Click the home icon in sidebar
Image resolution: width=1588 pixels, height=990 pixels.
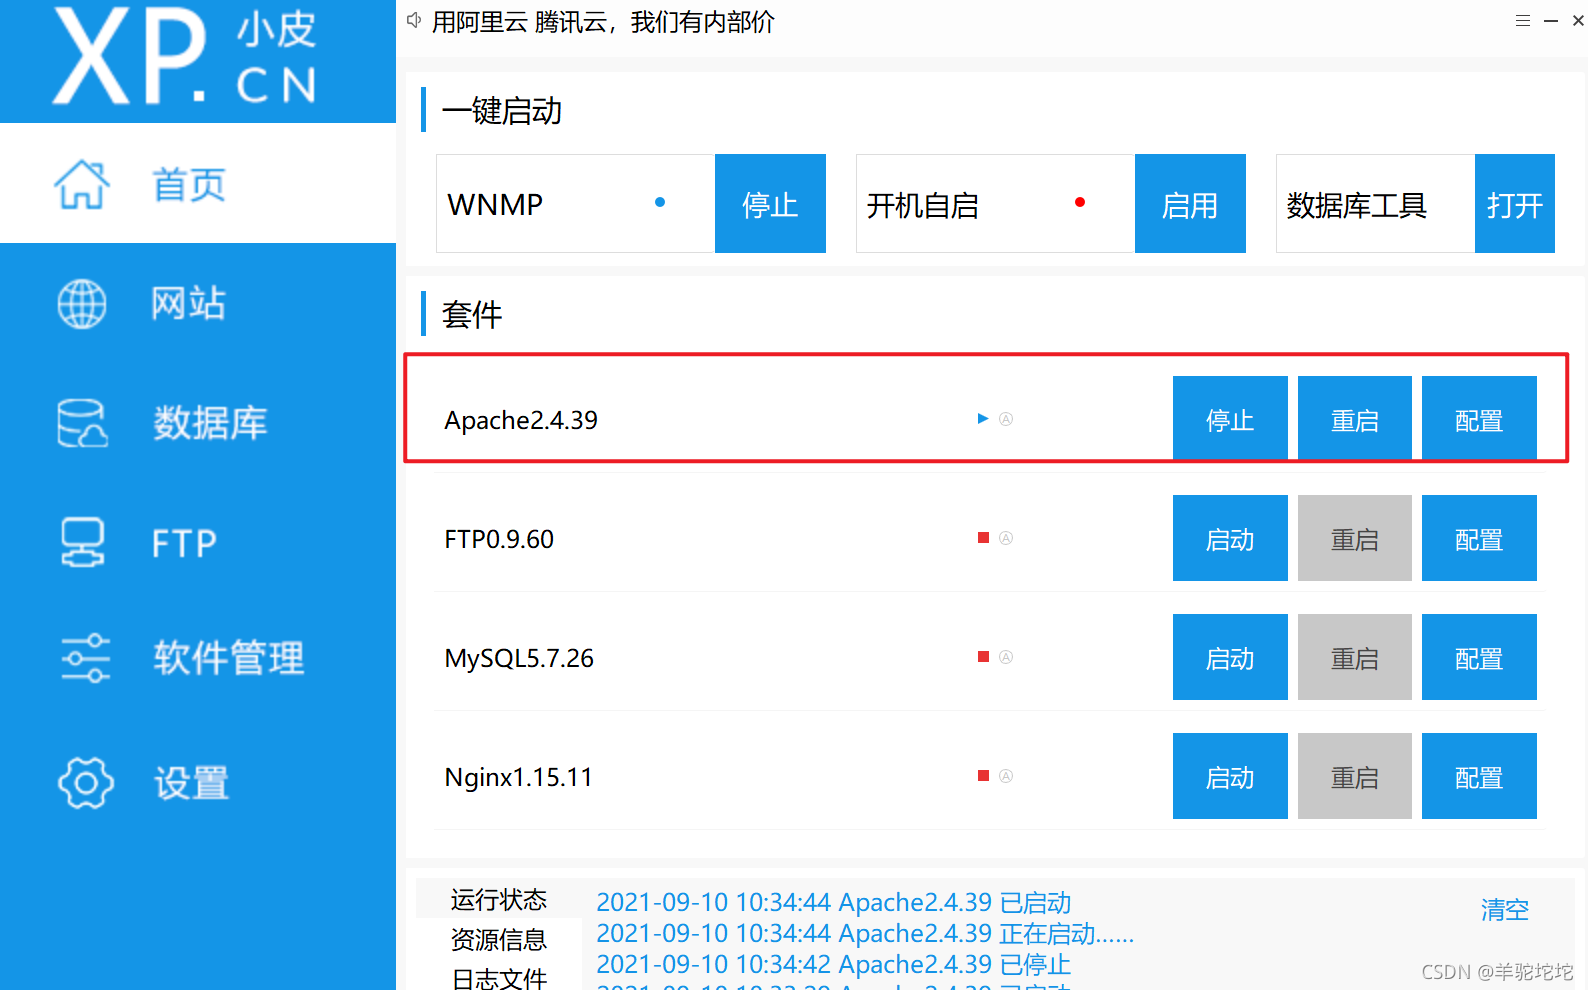[x=82, y=184]
